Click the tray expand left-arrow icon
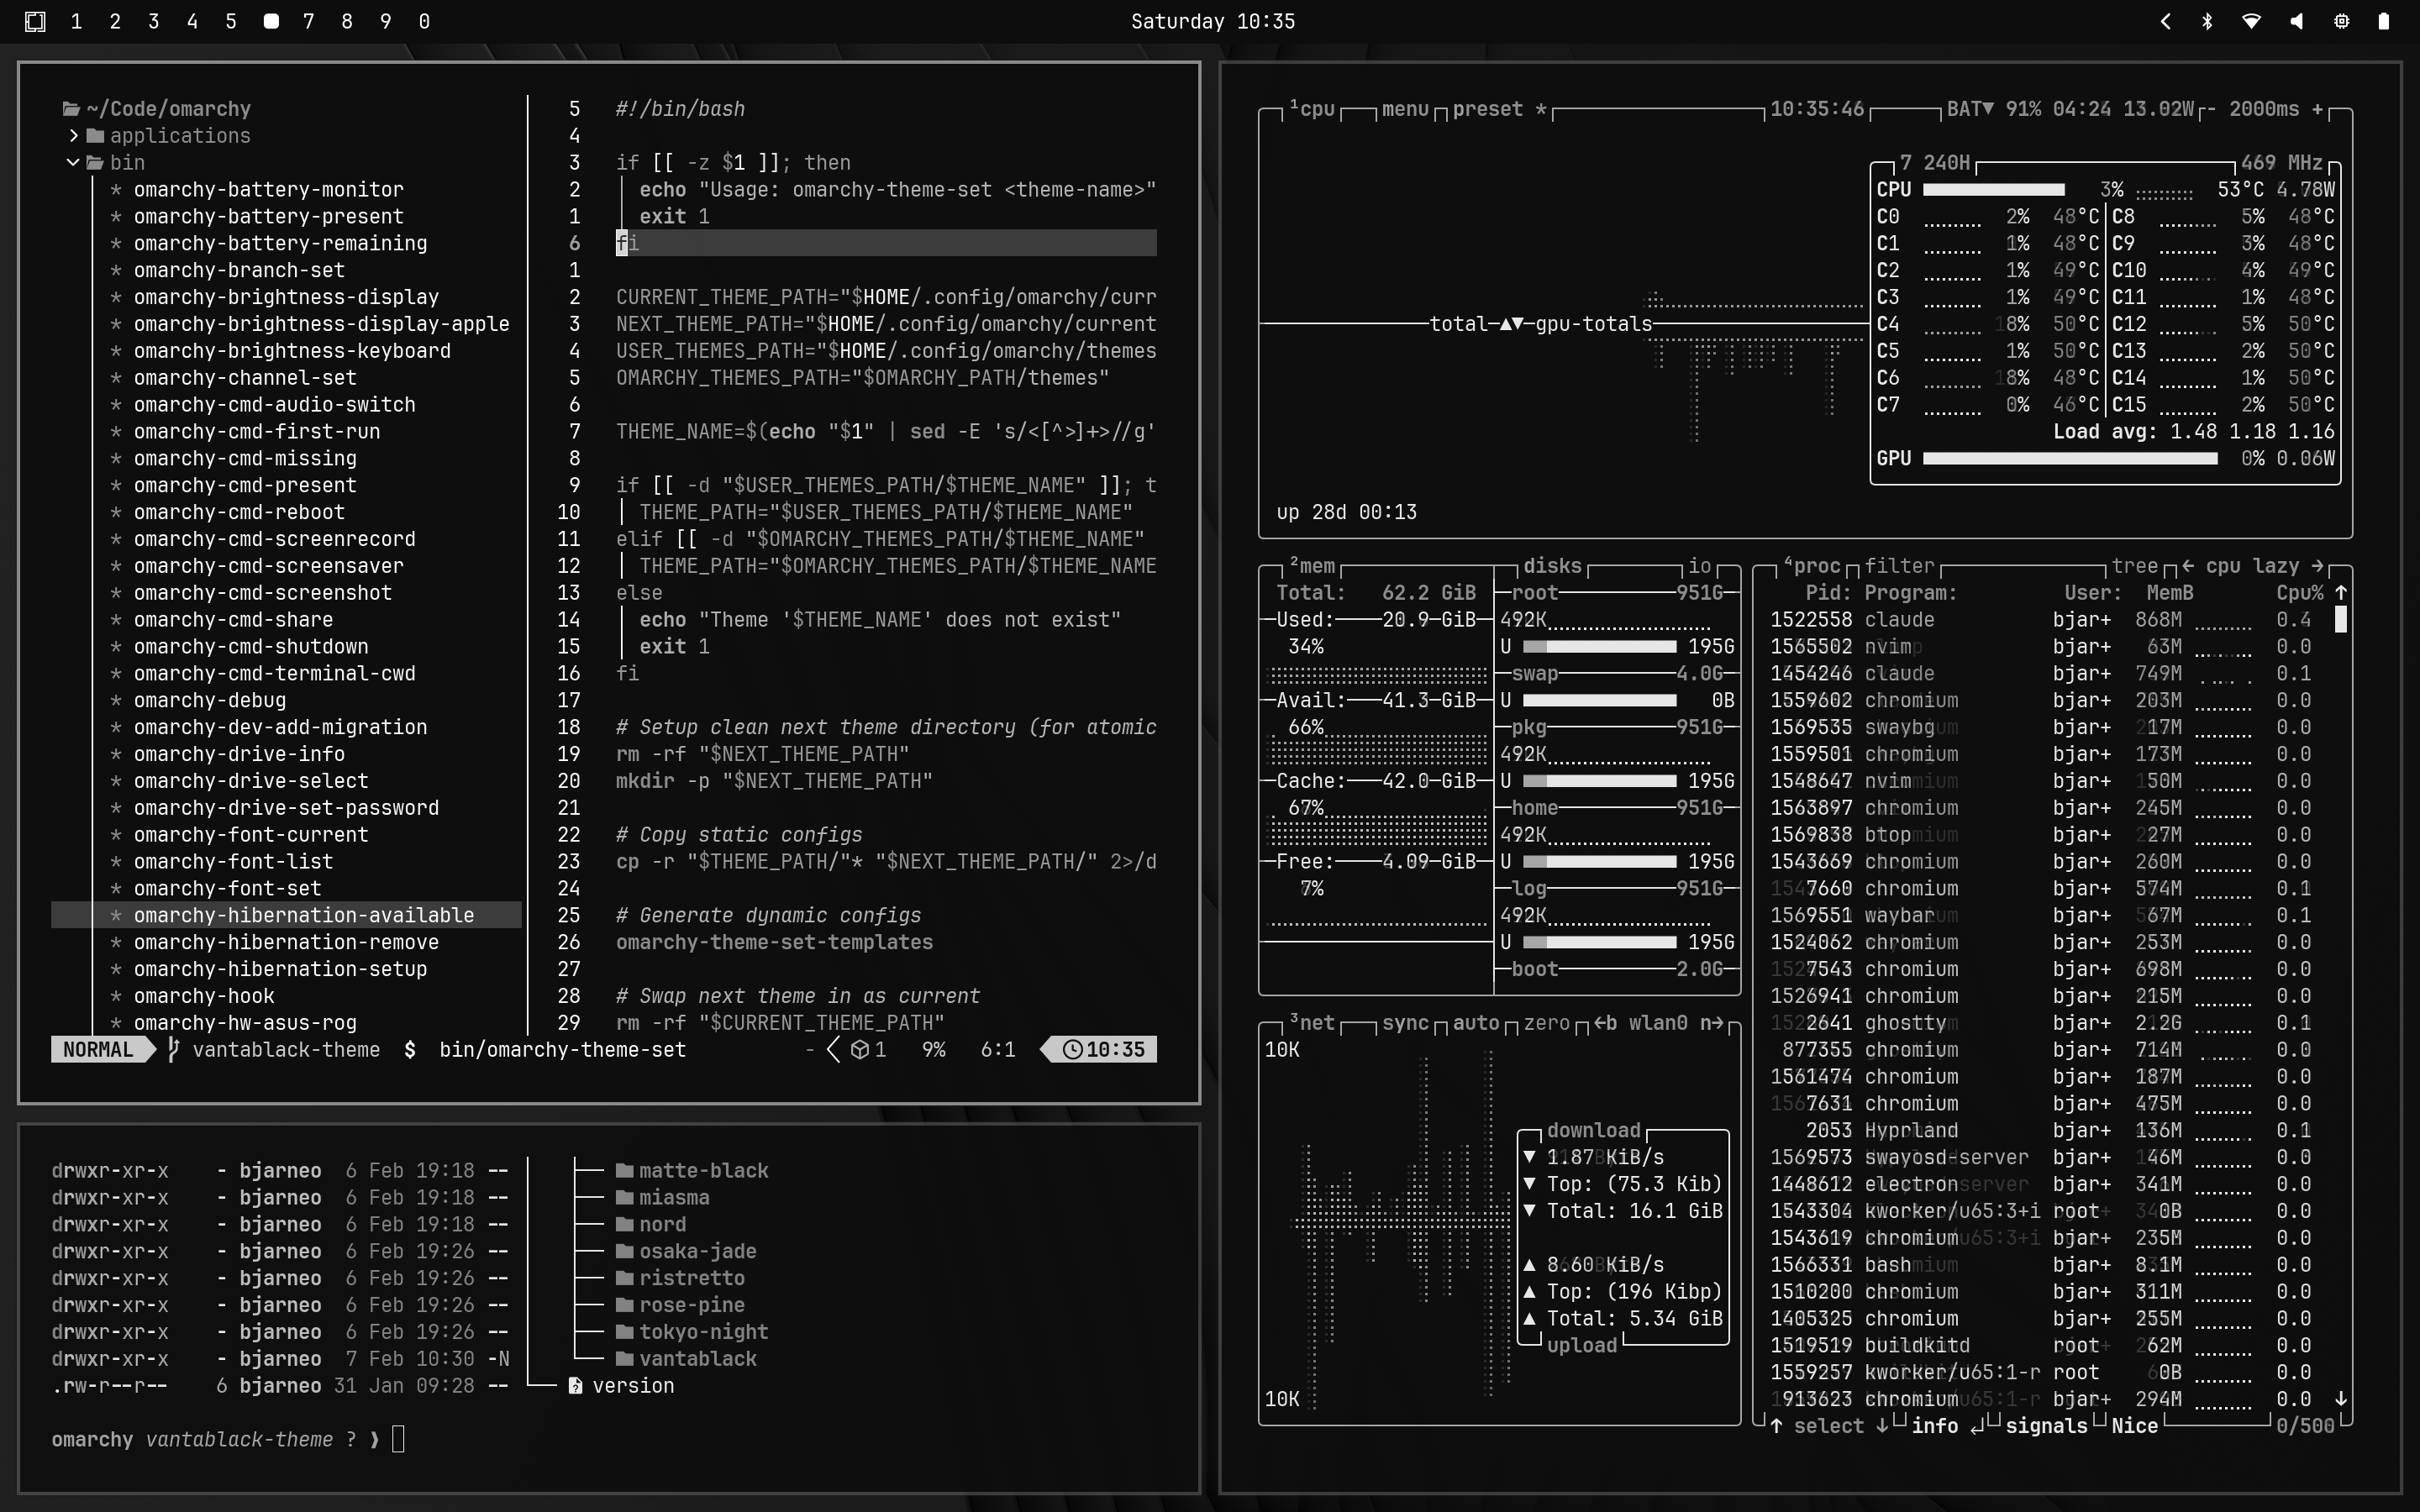 (x=2165, y=21)
